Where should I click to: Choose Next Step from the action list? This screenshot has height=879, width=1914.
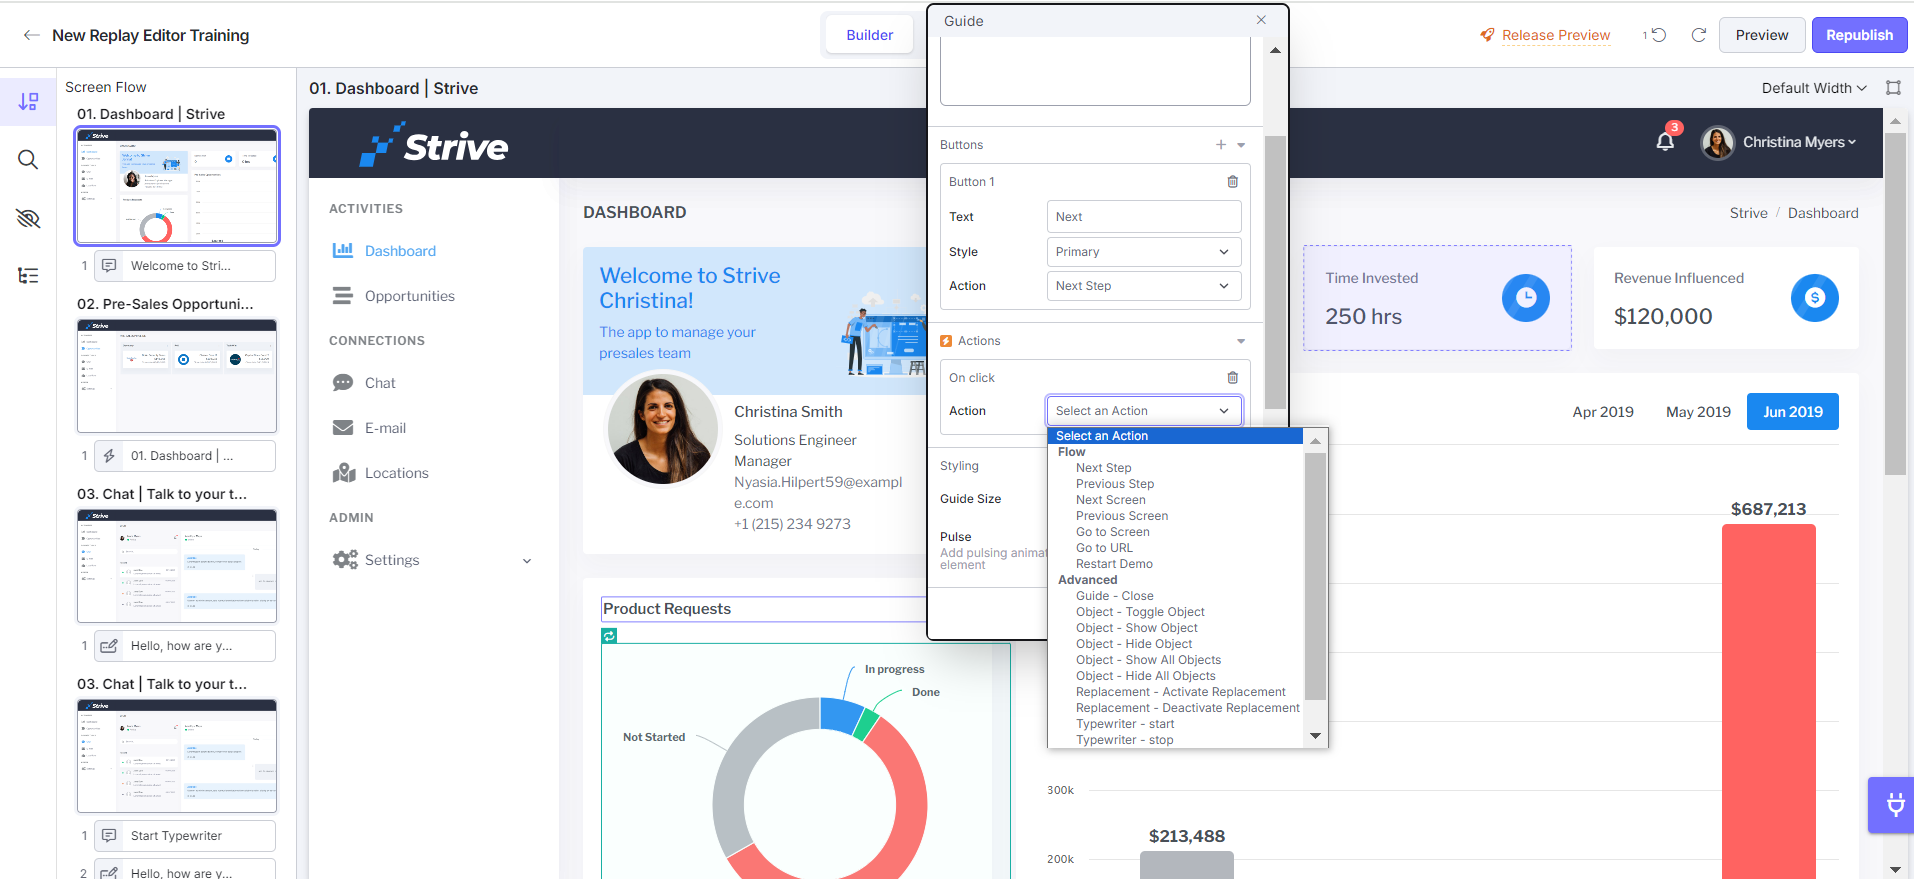(1103, 468)
